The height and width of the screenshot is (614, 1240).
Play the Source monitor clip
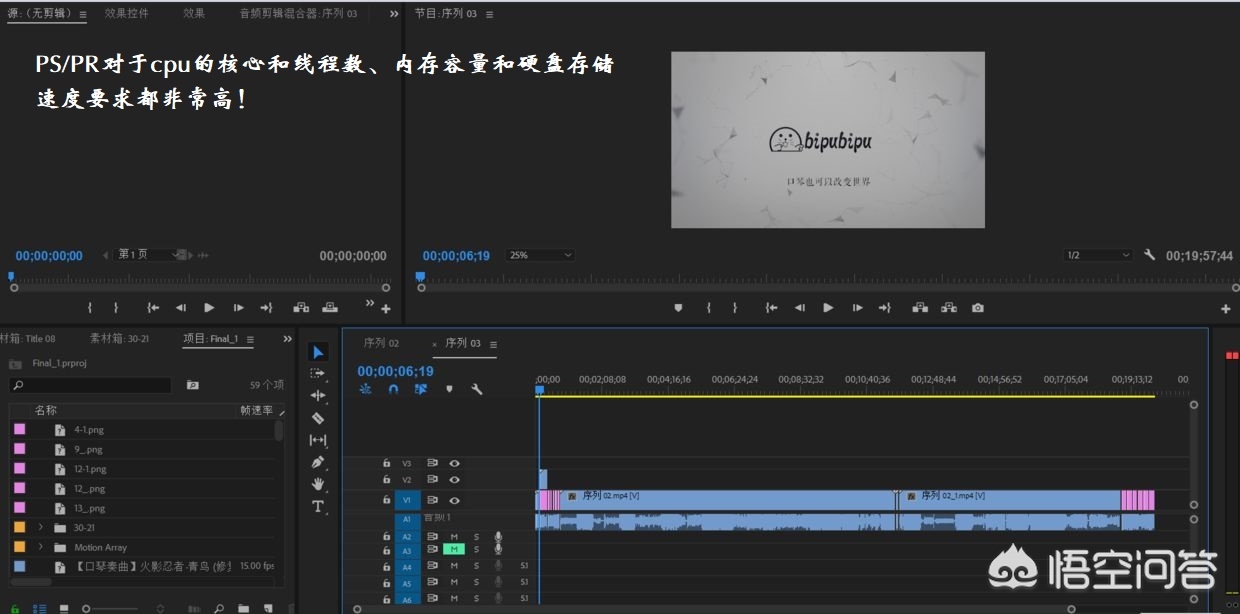[x=209, y=308]
